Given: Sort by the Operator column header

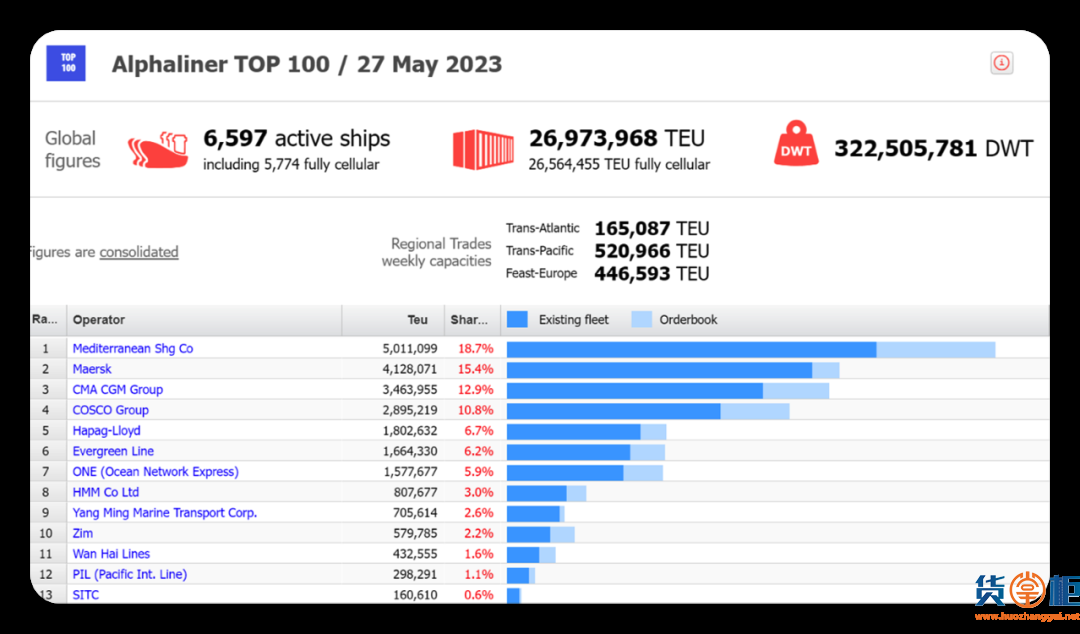Looking at the screenshot, I should point(99,320).
